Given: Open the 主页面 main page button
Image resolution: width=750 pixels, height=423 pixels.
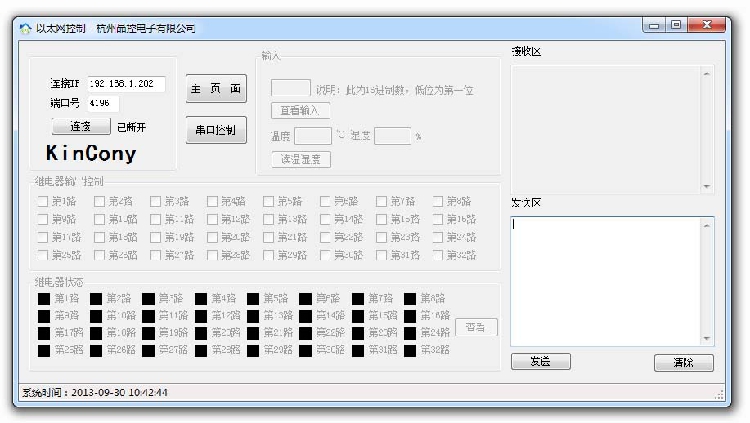Looking at the screenshot, I should click(216, 89).
